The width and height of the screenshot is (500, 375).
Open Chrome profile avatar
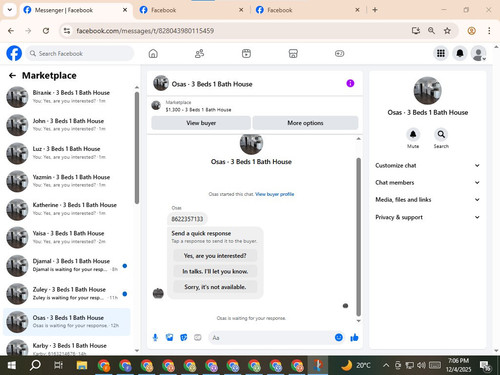click(471, 31)
